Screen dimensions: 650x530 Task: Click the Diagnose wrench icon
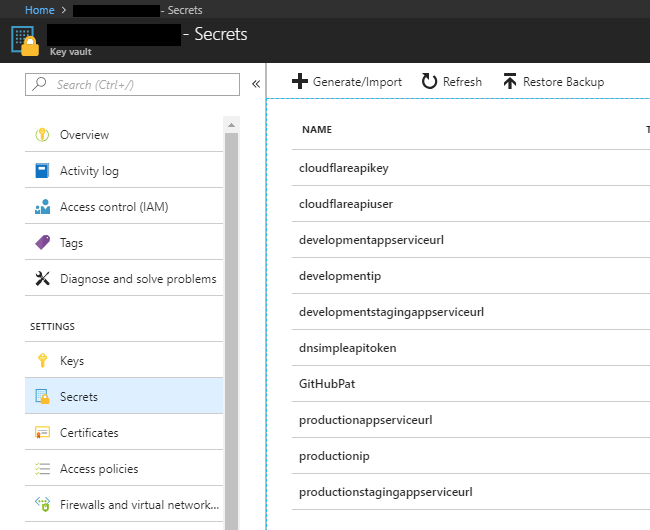(42, 278)
